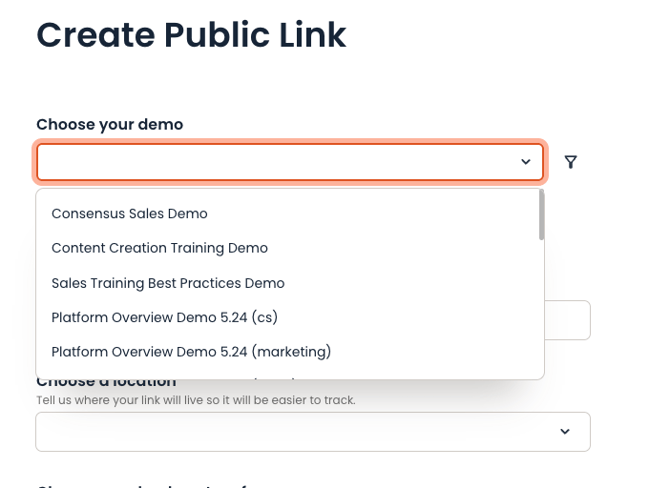
Task: Click the Choose your demo label
Action: 110,125
